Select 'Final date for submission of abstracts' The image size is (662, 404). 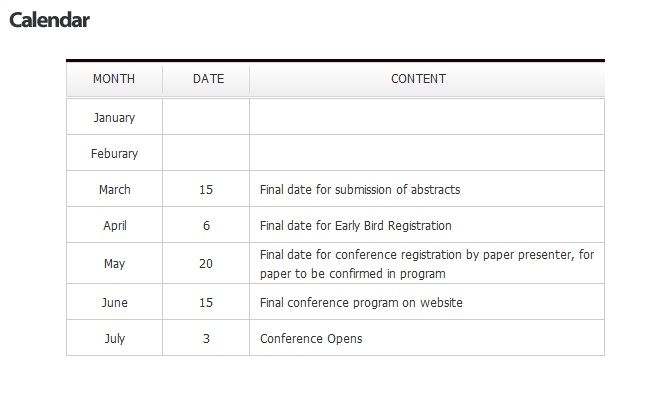pyautogui.click(x=360, y=190)
